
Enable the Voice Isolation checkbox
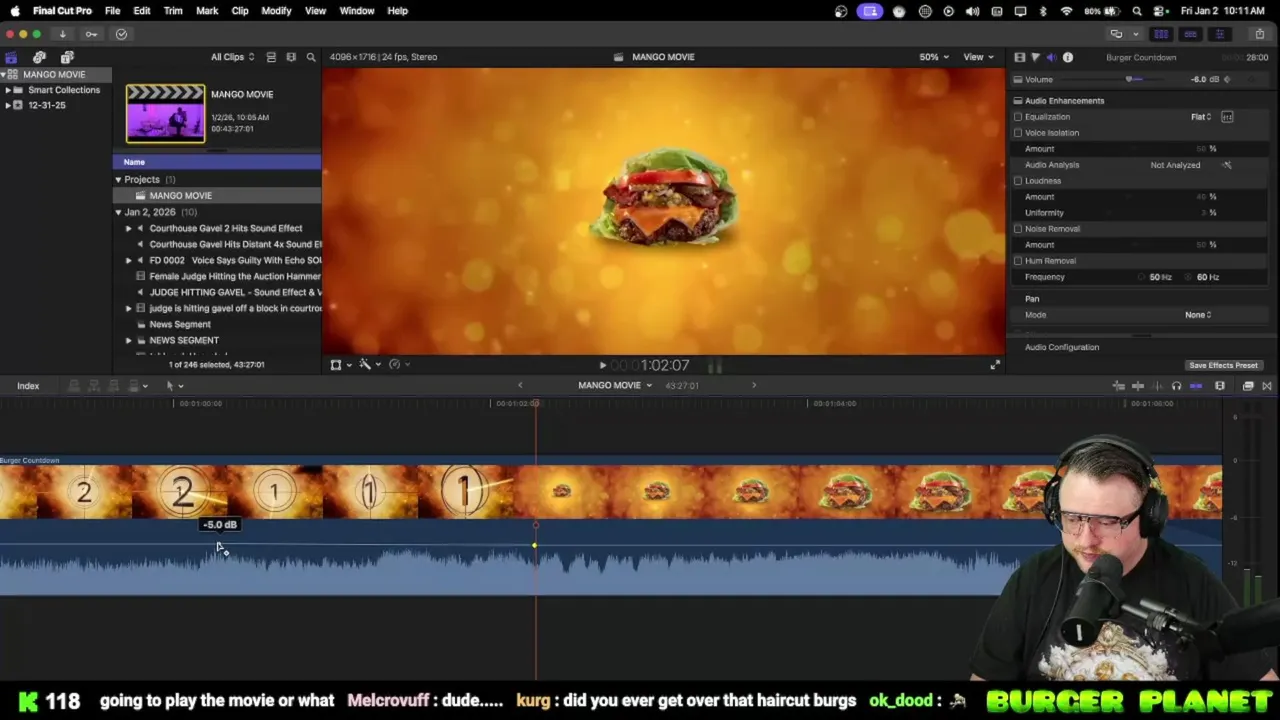tap(1018, 133)
